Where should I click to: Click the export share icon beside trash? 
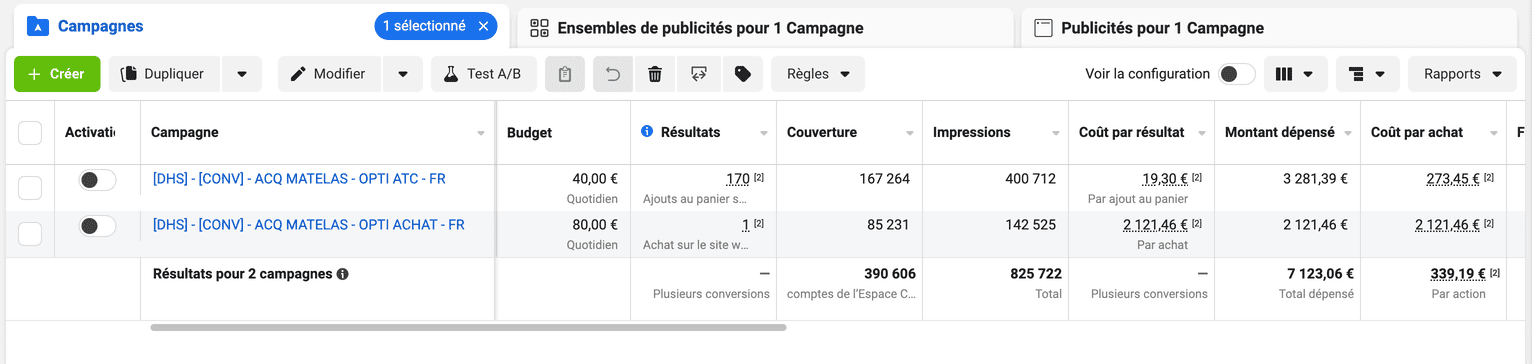(x=699, y=74)
